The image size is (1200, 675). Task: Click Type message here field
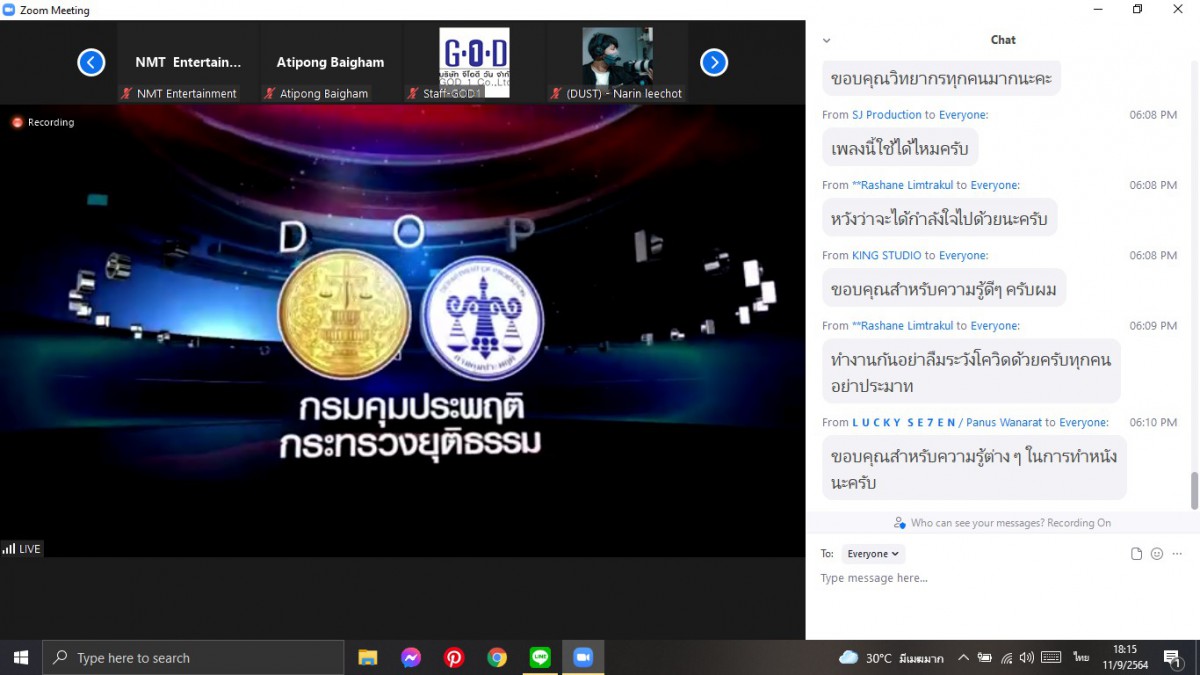tap(1002, 578)
